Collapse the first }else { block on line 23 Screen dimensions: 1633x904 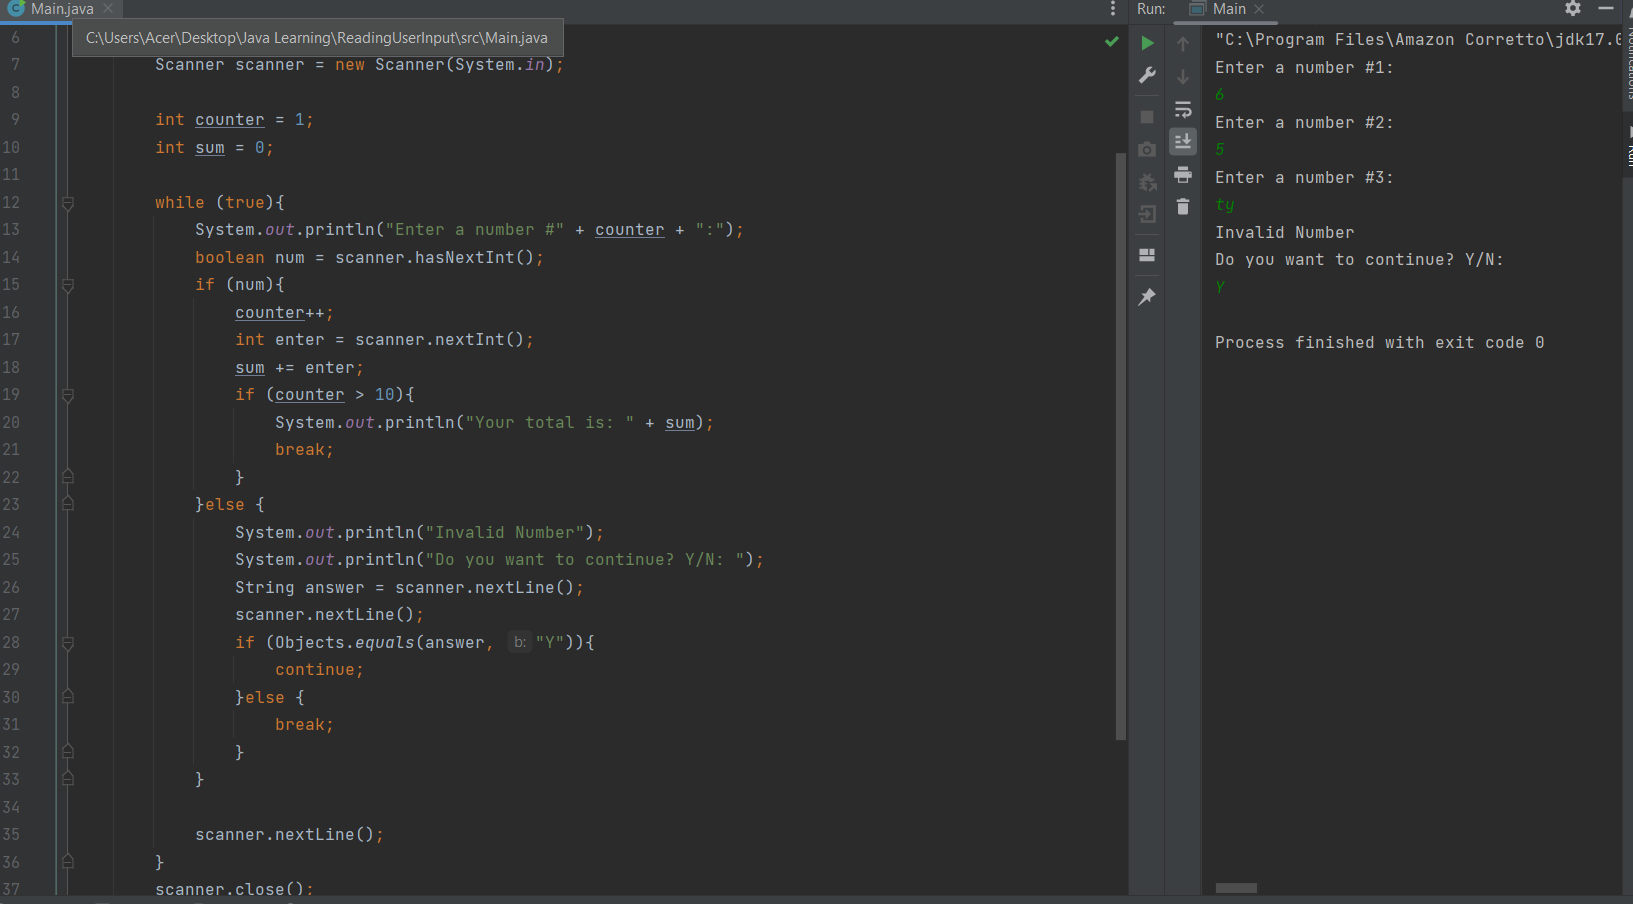pos(68,504)
